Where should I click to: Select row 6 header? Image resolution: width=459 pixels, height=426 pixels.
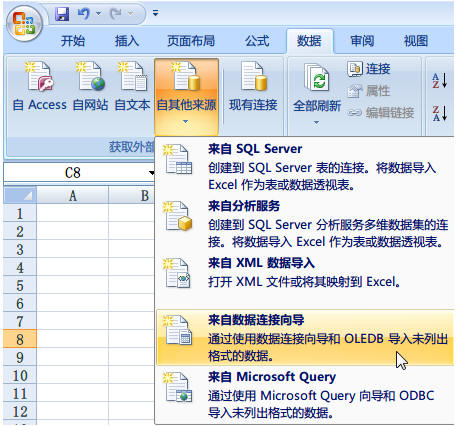coord(20,303)
